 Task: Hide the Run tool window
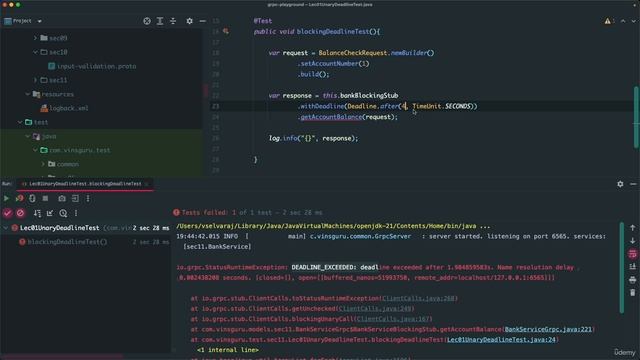(633, 184)
